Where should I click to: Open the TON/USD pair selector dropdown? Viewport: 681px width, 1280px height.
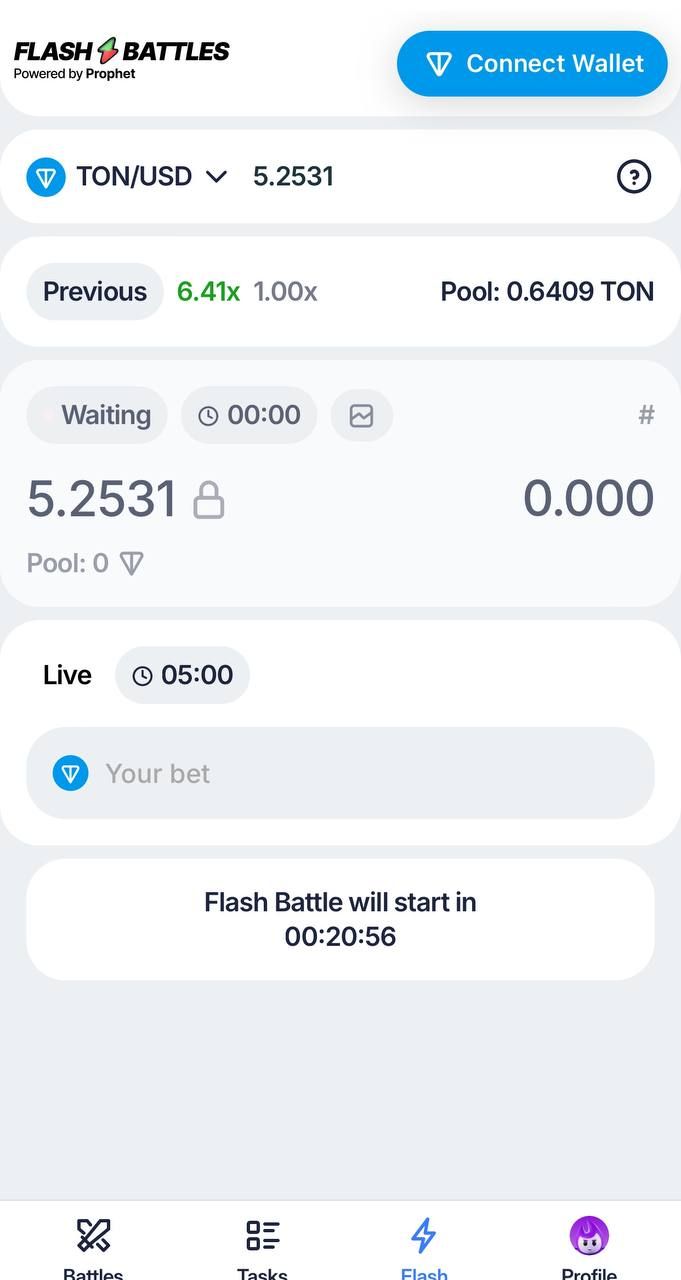[x=133, y=176]
